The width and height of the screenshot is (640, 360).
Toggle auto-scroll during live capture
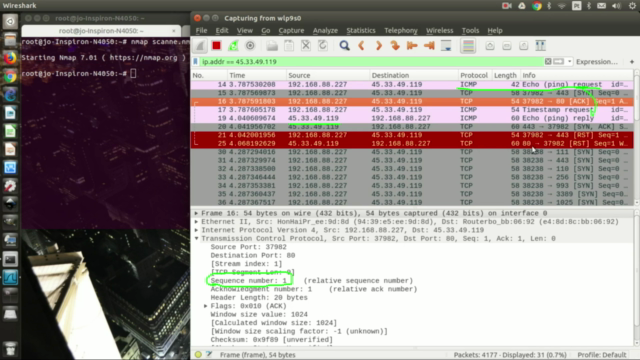coord(446,46)
